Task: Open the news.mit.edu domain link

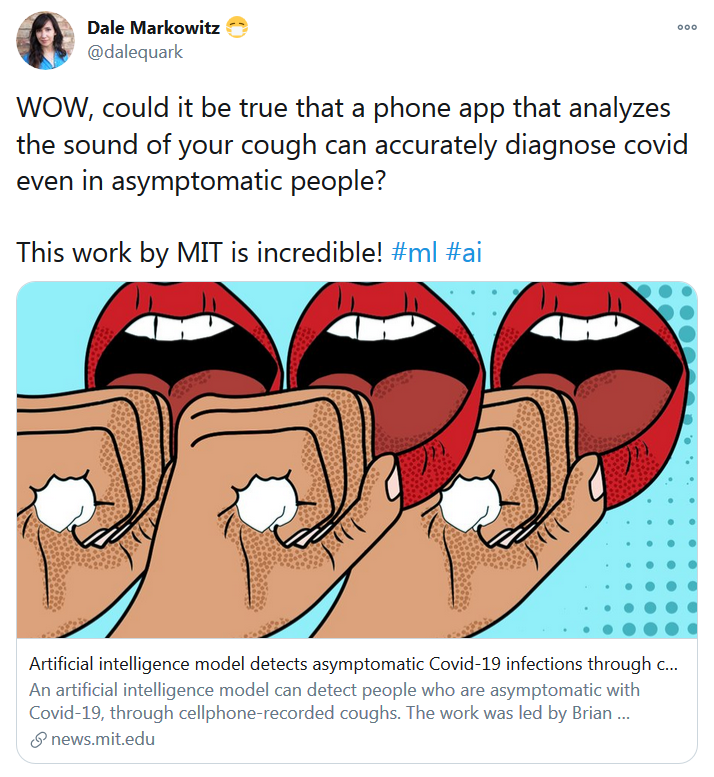Action: (x=103, y=739)
